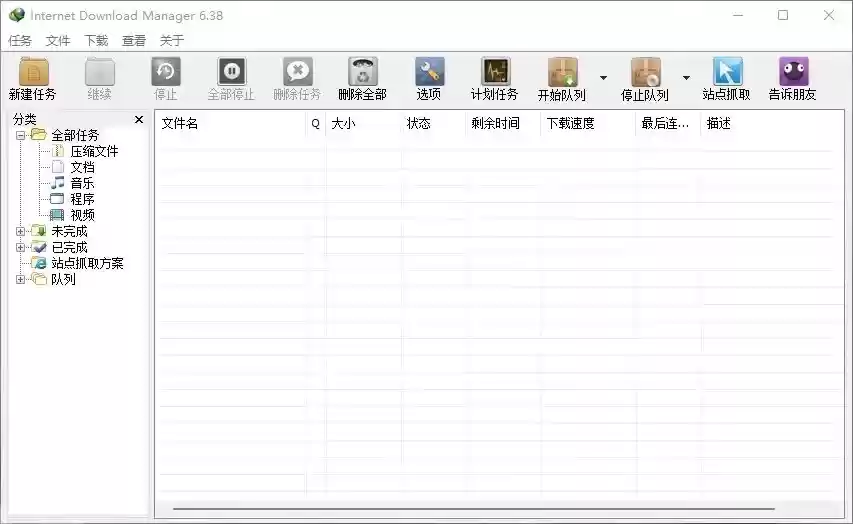The image size is (853, 524).
Task: Open the 下载 menu
Action: 96,41
